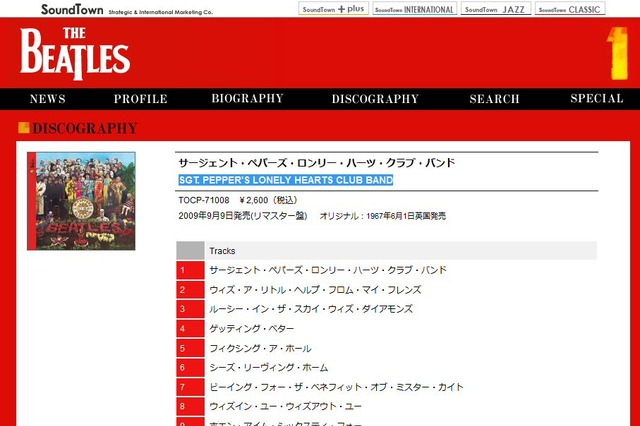
Task: Click the original release date 1967年6月1日英国発売
Action: [x=406, y=216]
